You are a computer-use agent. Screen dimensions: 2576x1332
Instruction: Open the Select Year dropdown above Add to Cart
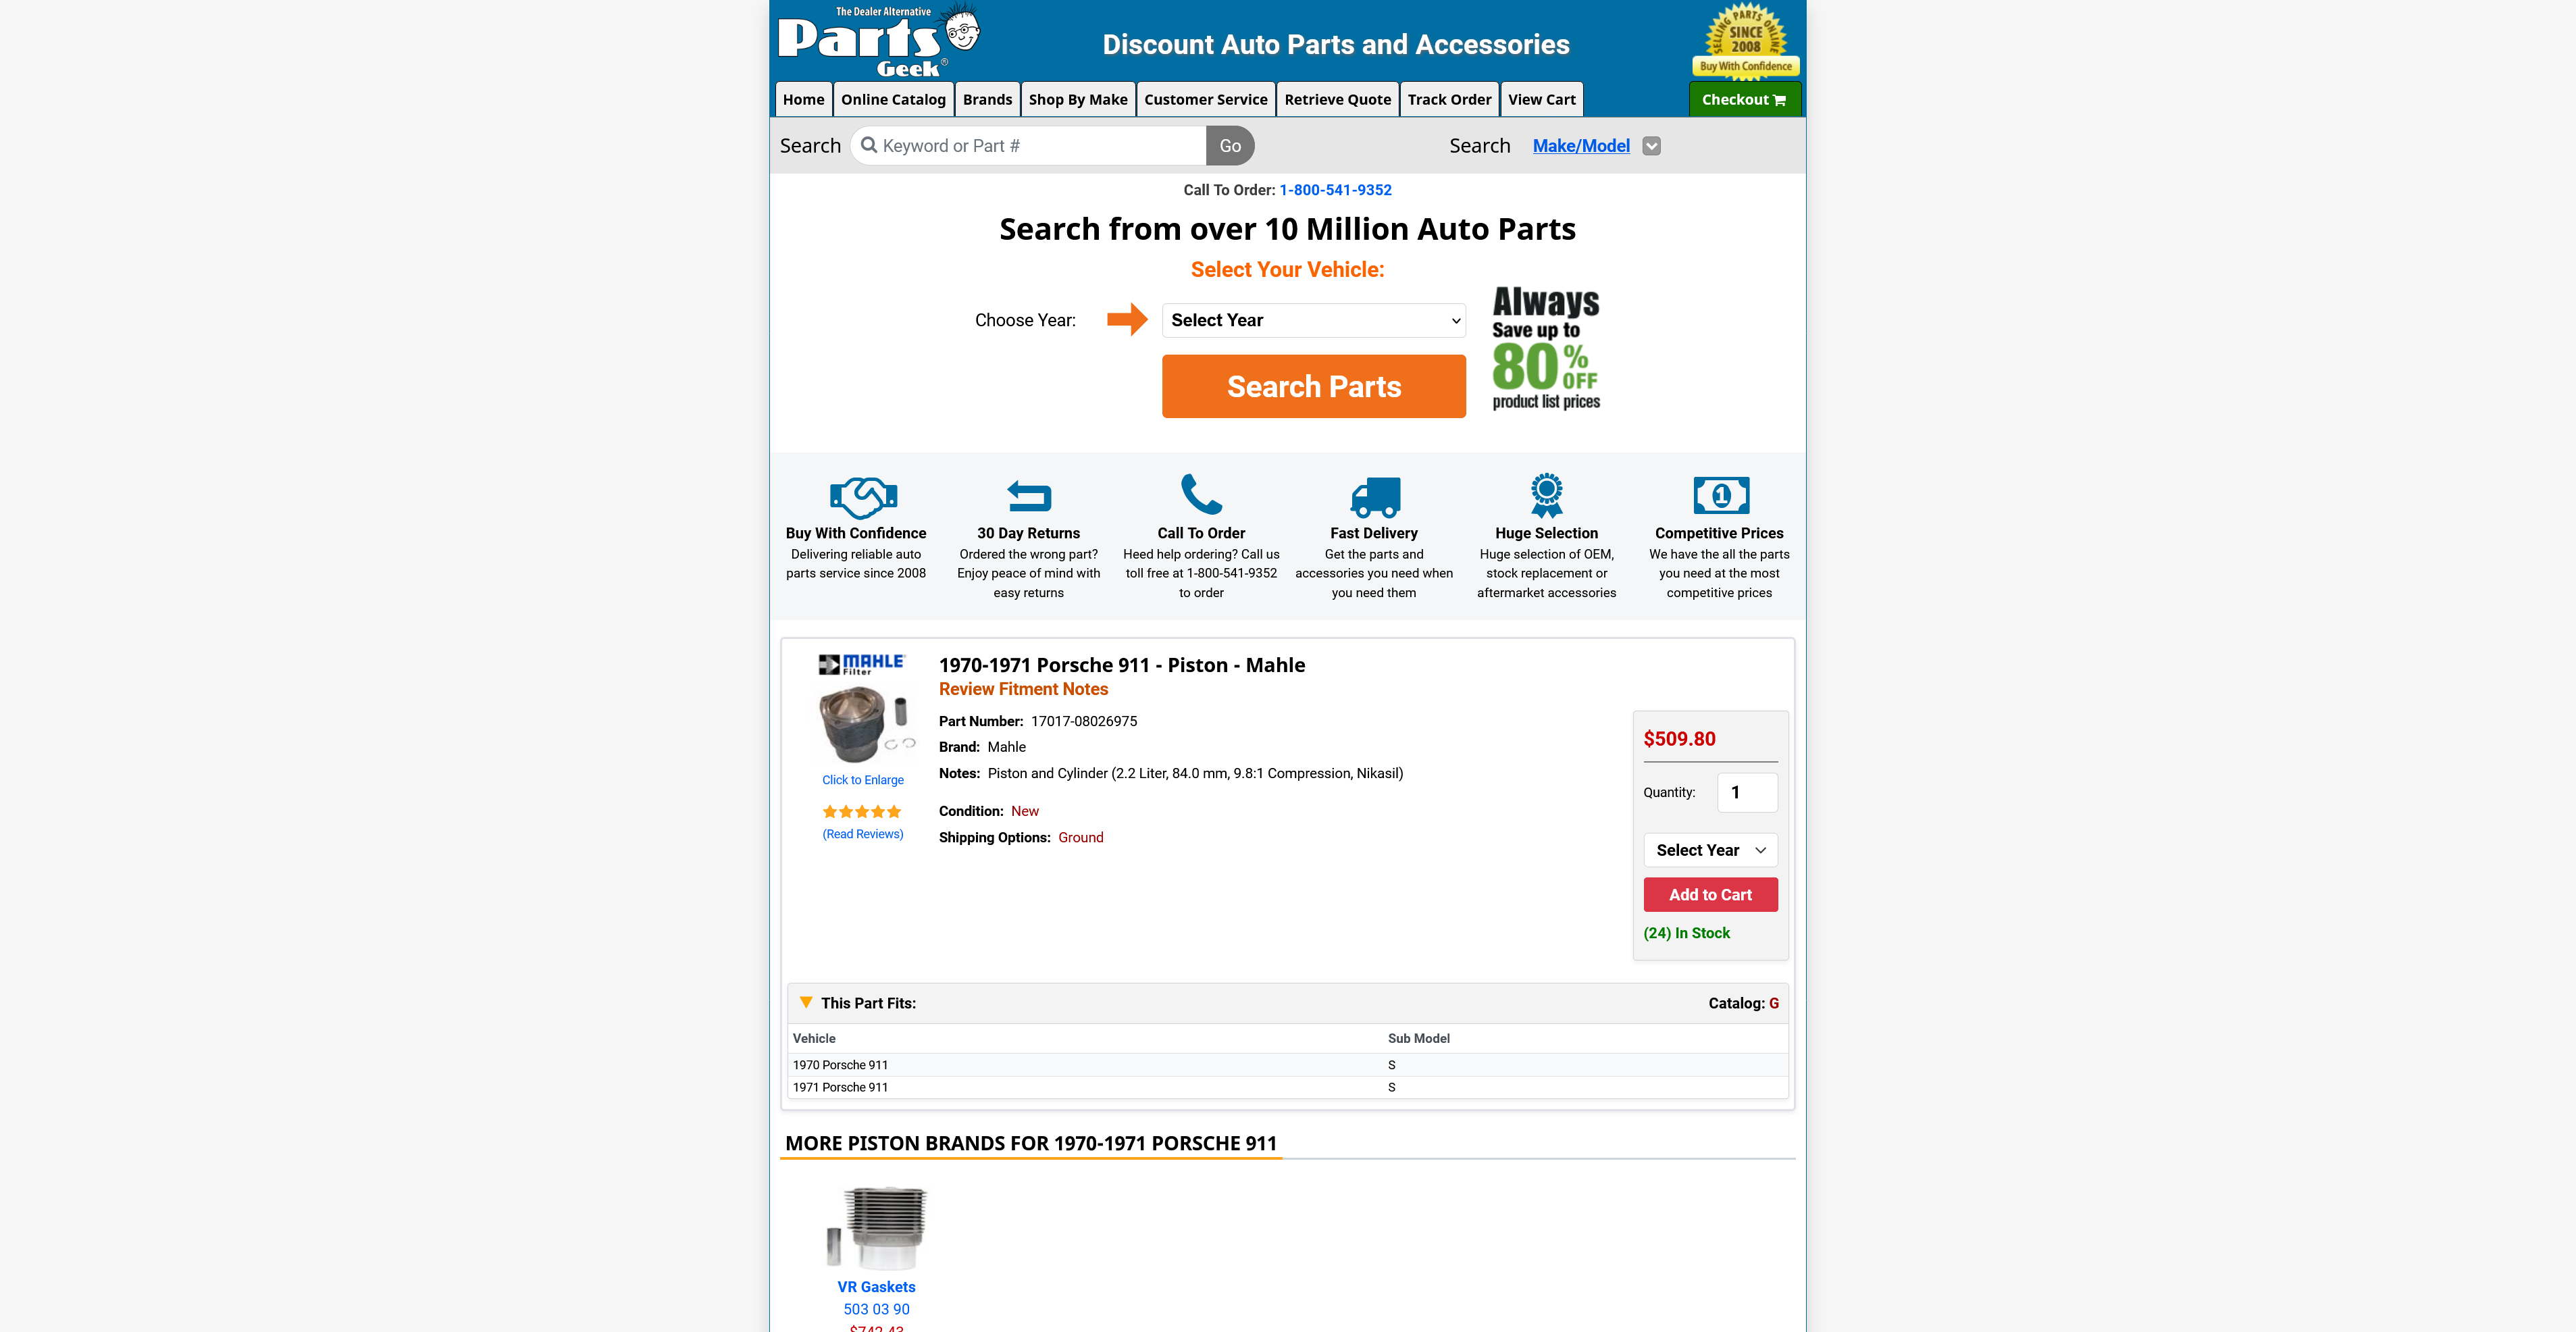(x=1710, y=850)
